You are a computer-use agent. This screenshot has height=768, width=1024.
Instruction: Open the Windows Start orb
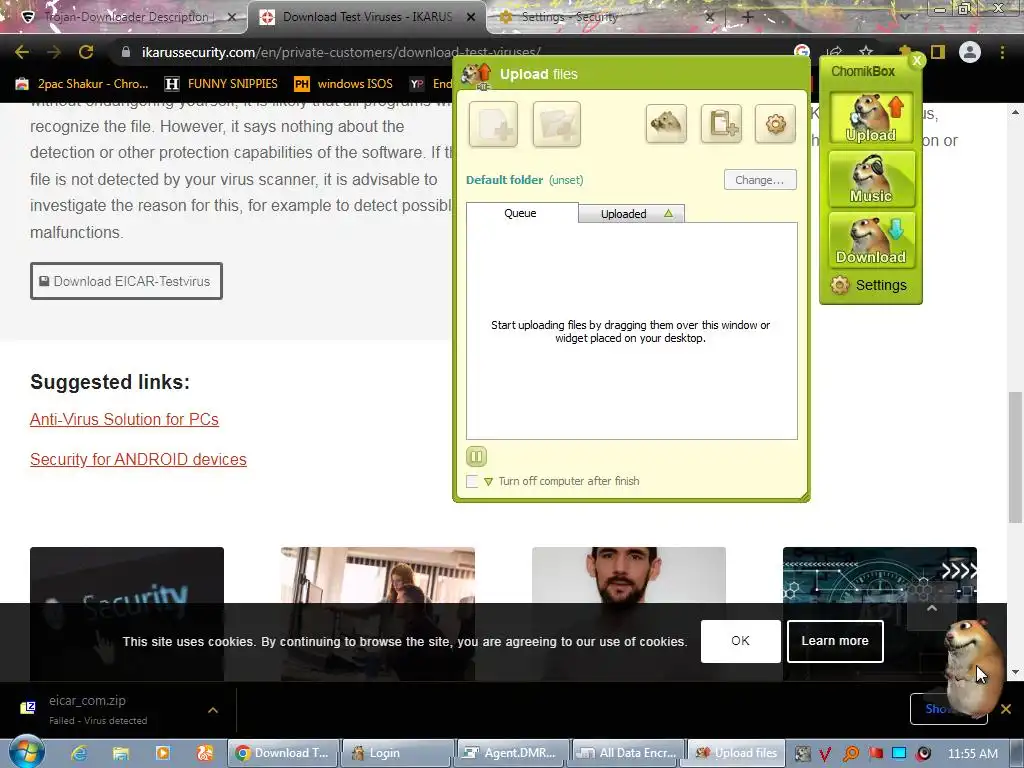26,752
